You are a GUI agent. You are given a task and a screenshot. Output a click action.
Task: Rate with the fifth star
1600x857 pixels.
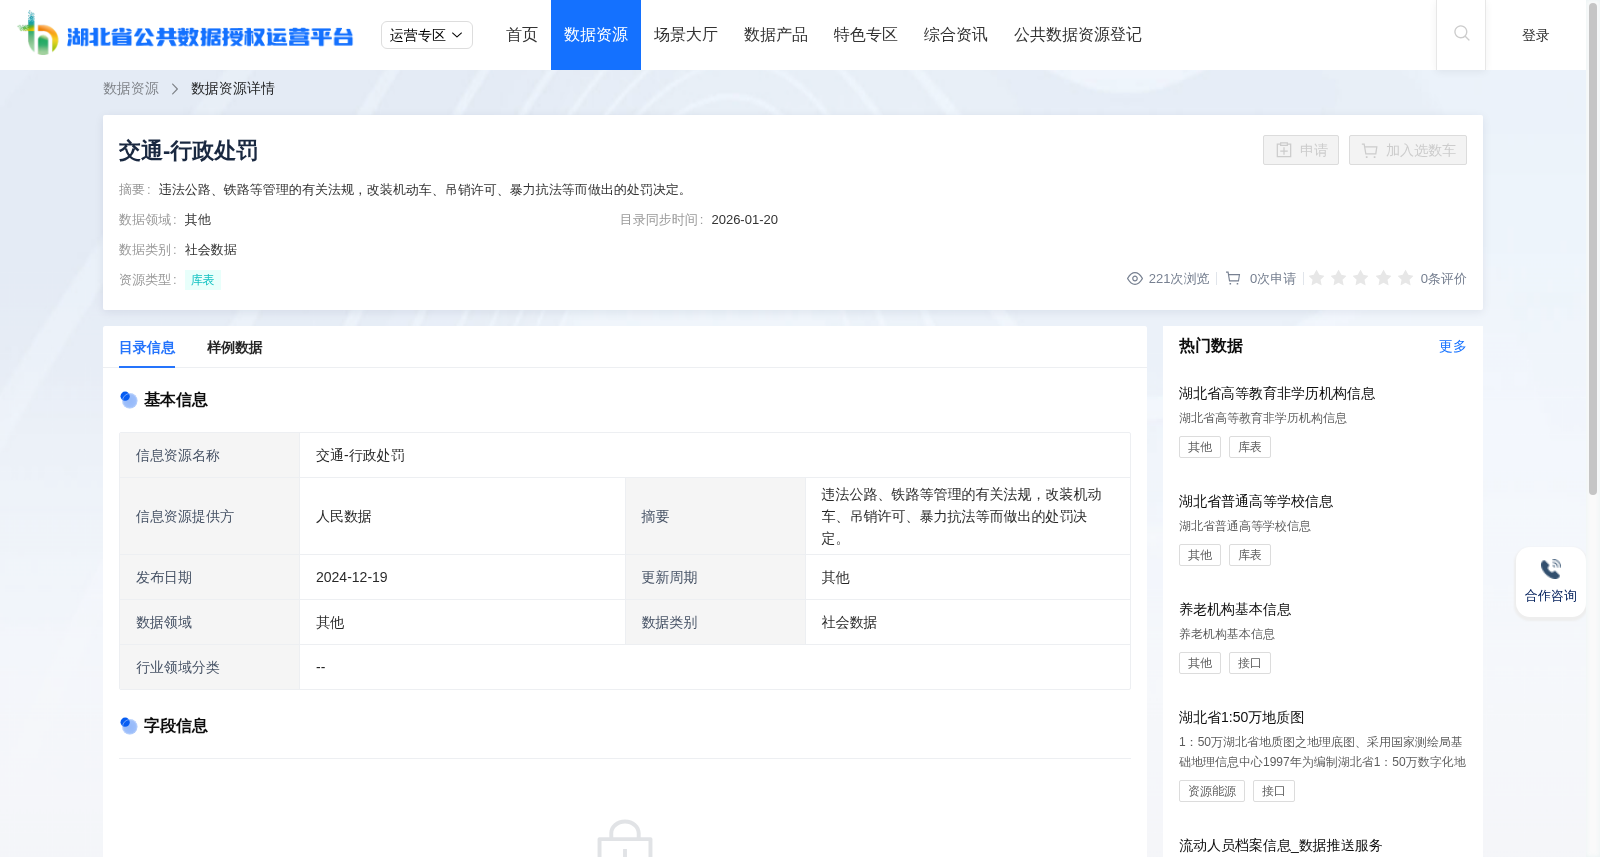(x=1405, y=278)
